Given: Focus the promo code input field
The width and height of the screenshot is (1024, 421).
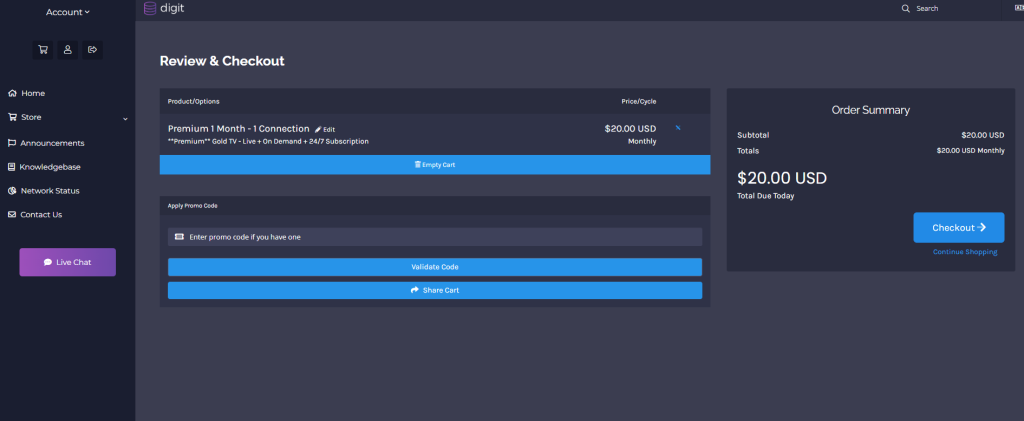Looking at the screenshot, I should (435, 237).
